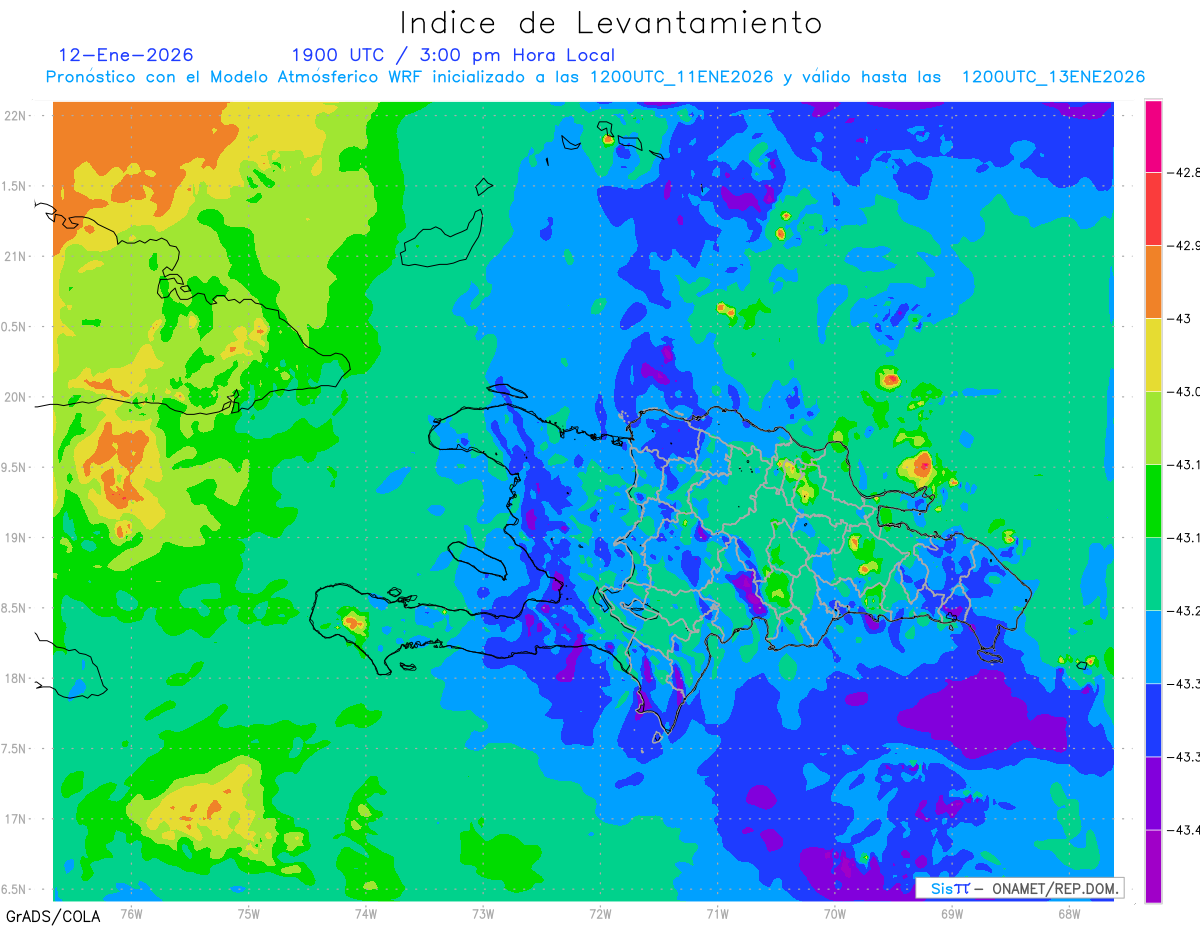This screenshot has height=927, width=1200.
Task: Click the "SisTT – ONAMET/REP.DOM." legend box
Action: (1020, 888)
